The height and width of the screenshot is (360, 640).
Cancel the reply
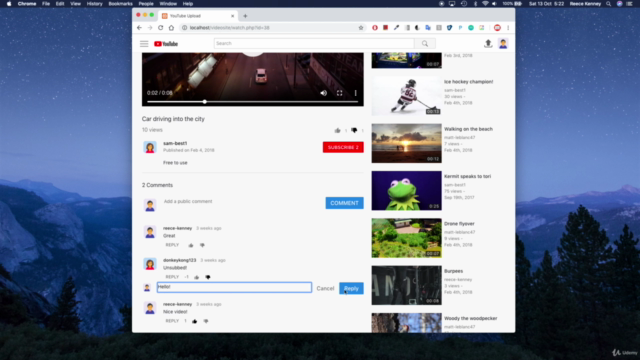pyautogui.click(x=325, y=288)
